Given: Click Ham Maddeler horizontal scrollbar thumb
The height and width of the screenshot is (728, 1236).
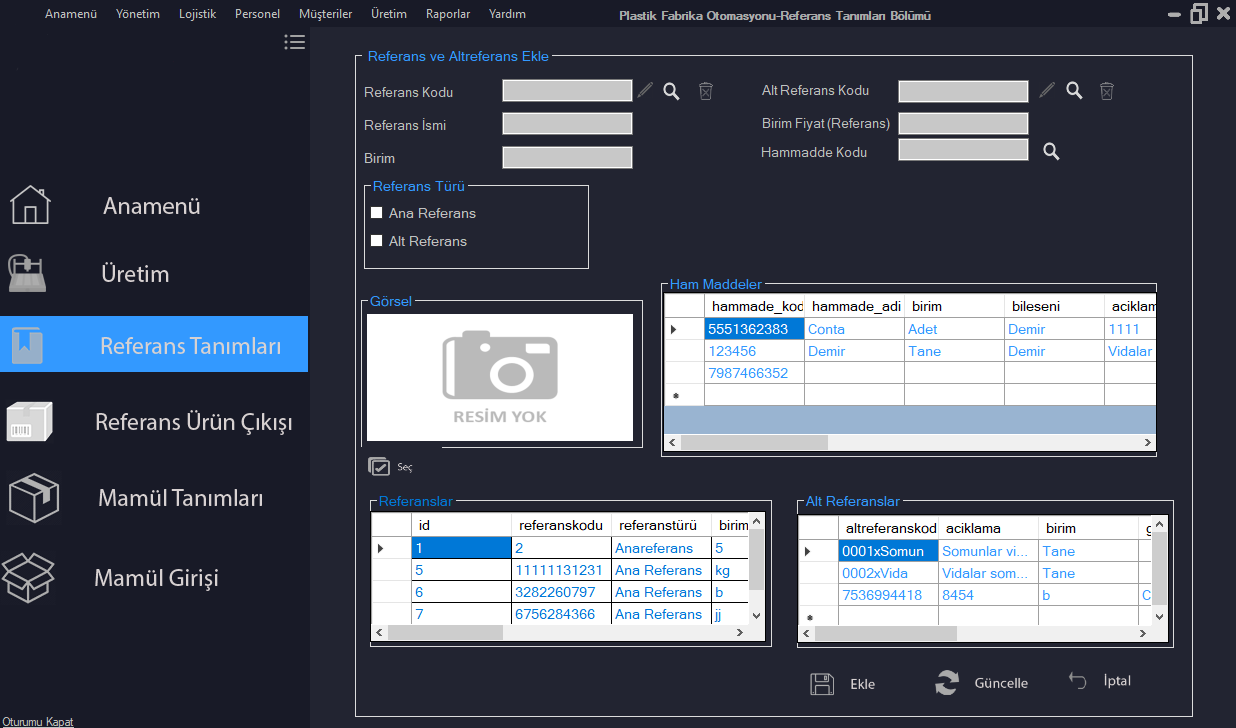Looking at the screenshot, I should [755, 442].
